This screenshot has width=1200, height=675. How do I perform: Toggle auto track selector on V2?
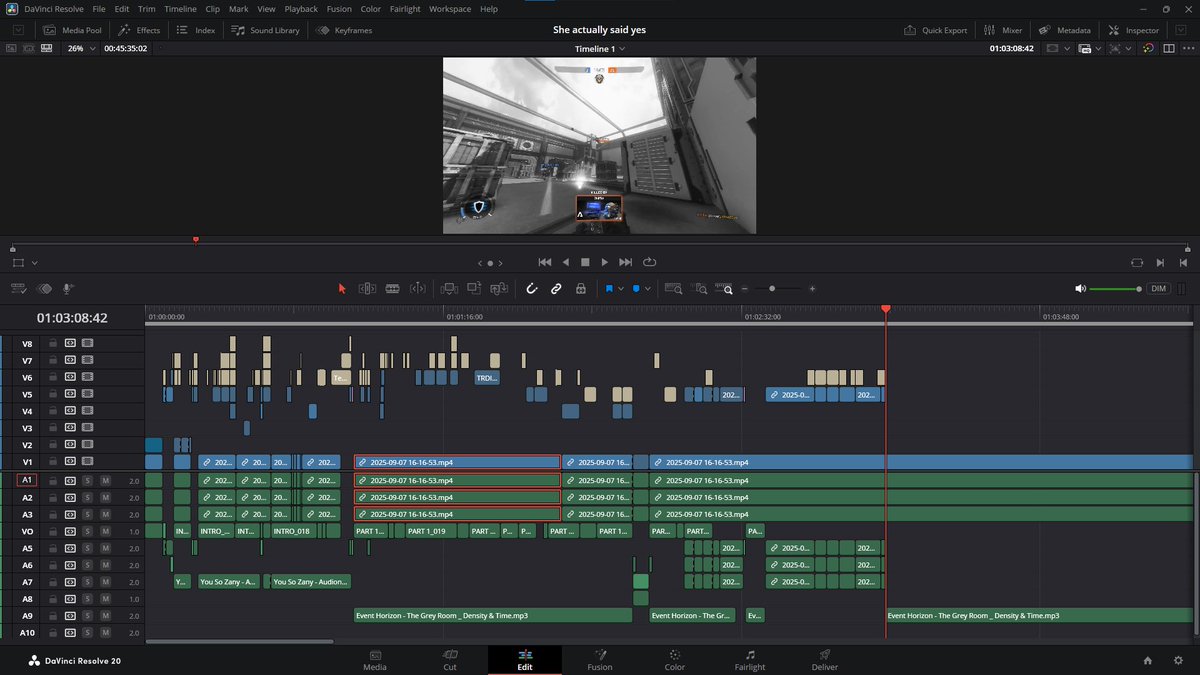pyautogui.click(x=70, y=445)
